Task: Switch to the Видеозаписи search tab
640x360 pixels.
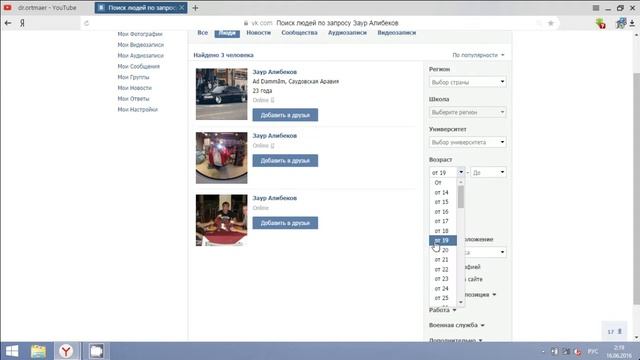Action: pos(397,33)
